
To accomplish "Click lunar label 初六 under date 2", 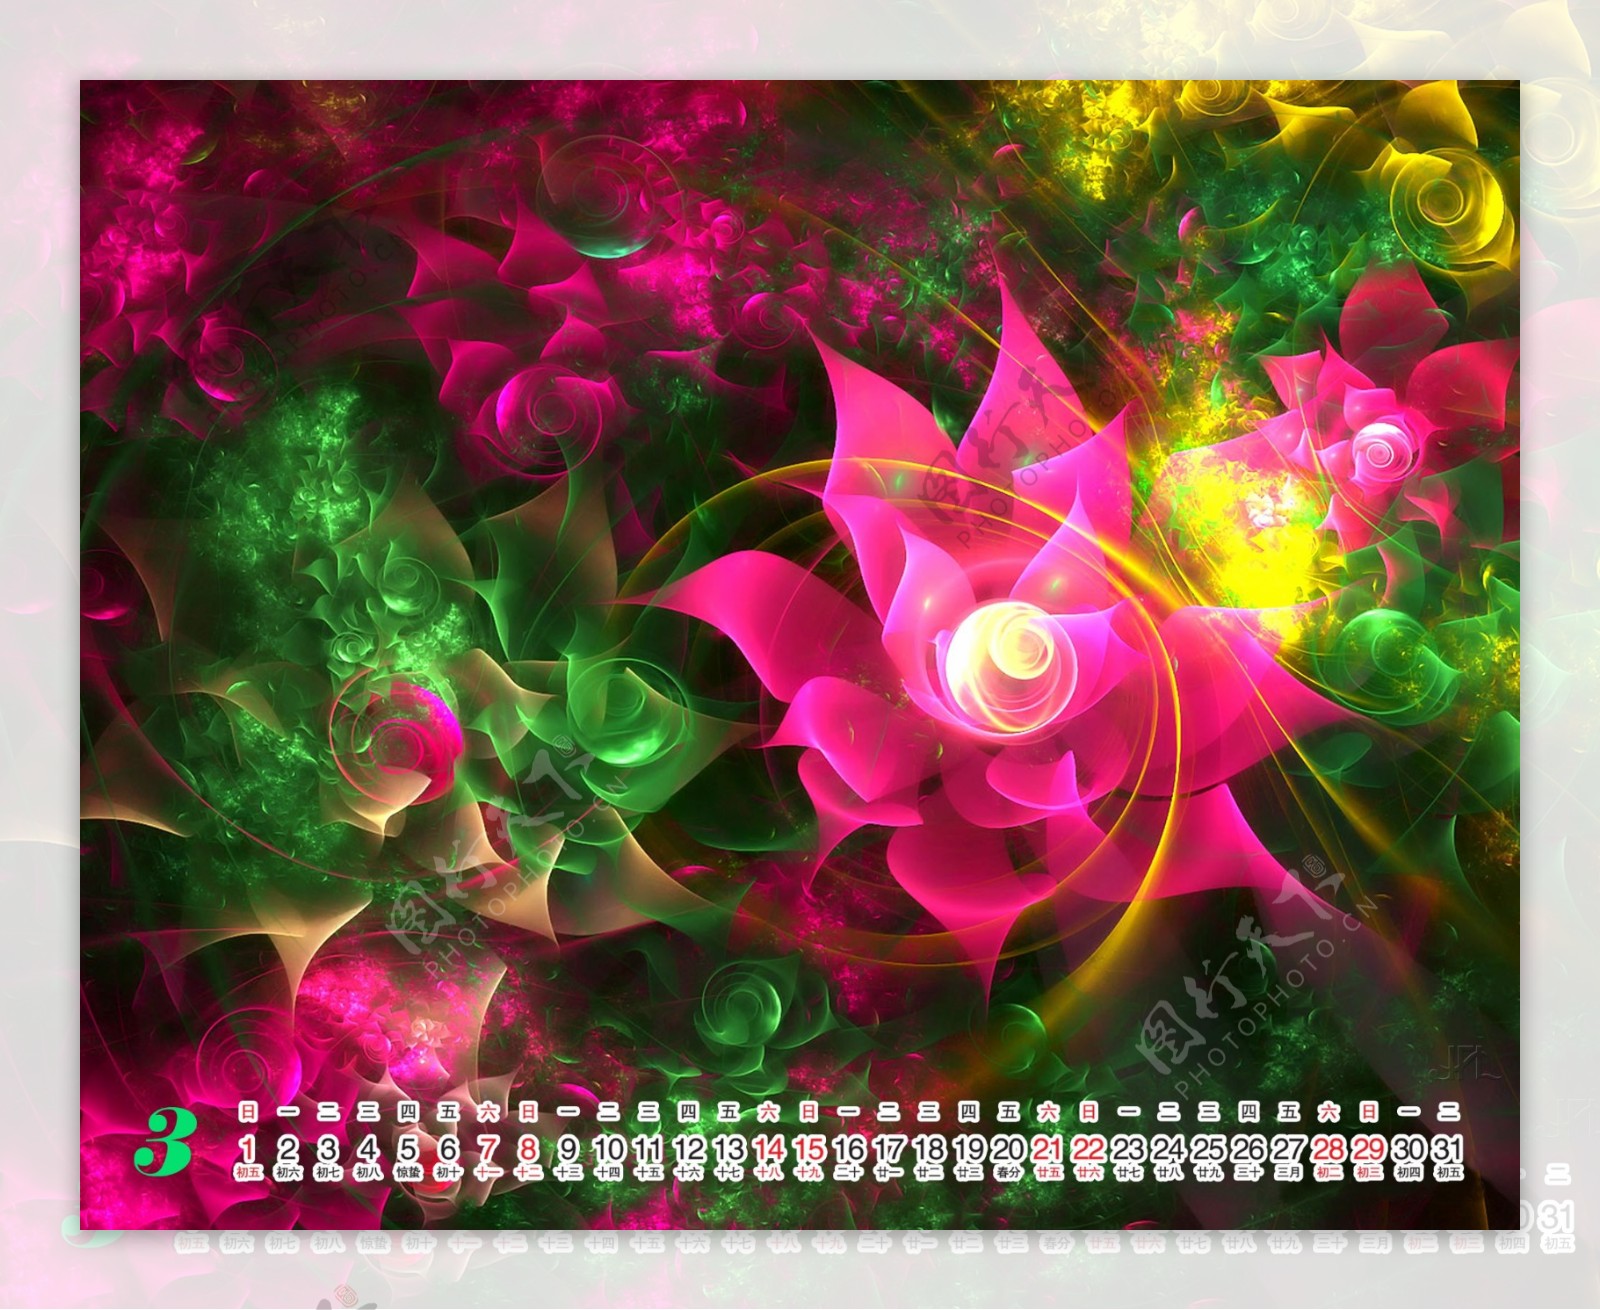I will click(288, 1172).
